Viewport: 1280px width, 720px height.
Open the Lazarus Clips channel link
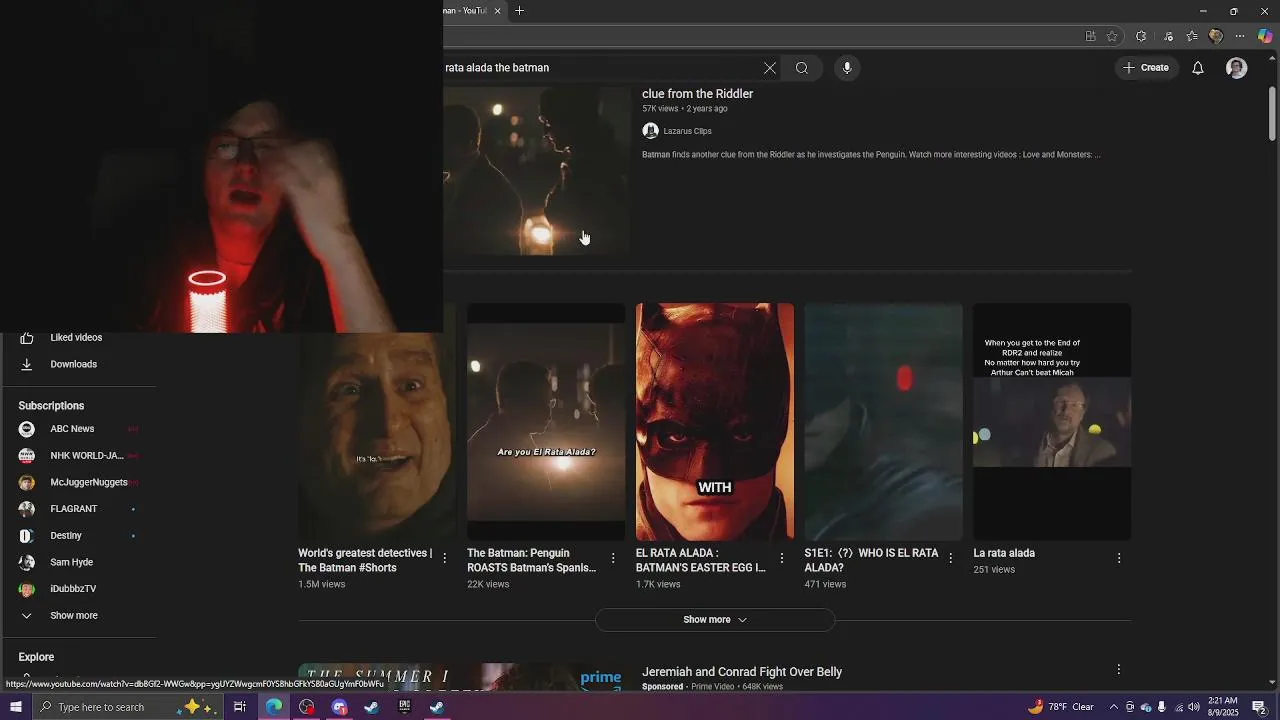[688, 131]
